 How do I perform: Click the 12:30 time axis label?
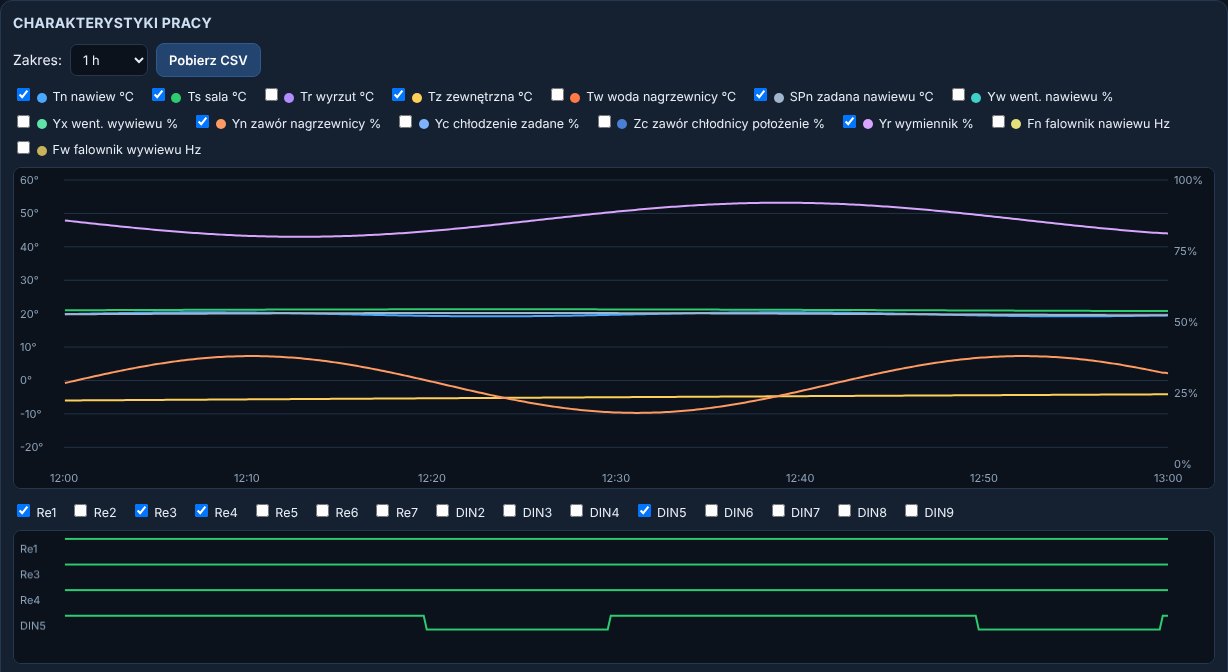[616, 478]
